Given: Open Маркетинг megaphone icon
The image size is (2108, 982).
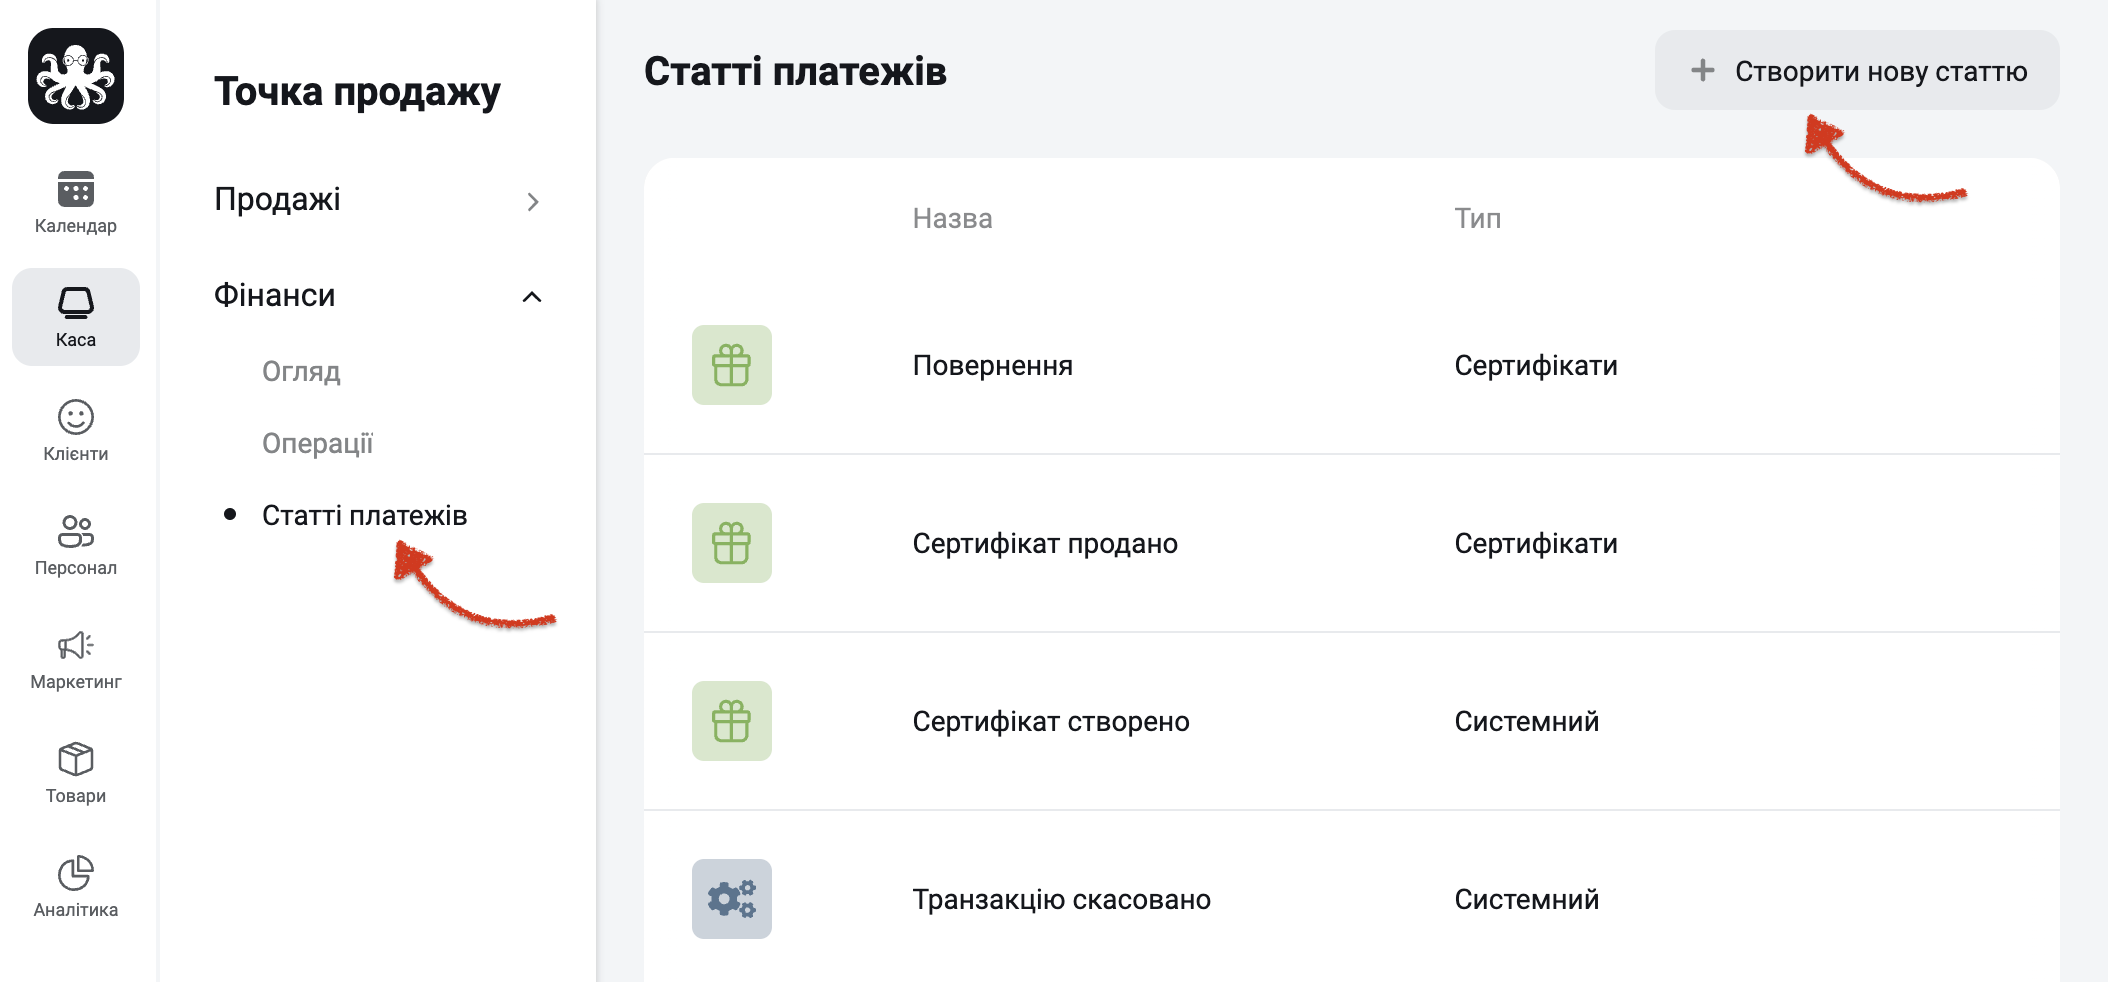Looking at the screenshot, I should 76,645.
